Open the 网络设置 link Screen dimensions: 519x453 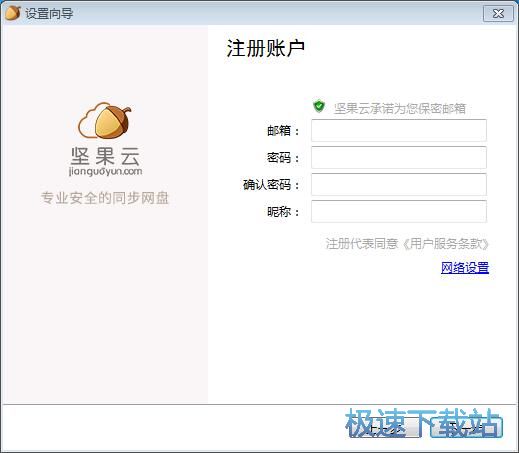click(x=465, y=268)
